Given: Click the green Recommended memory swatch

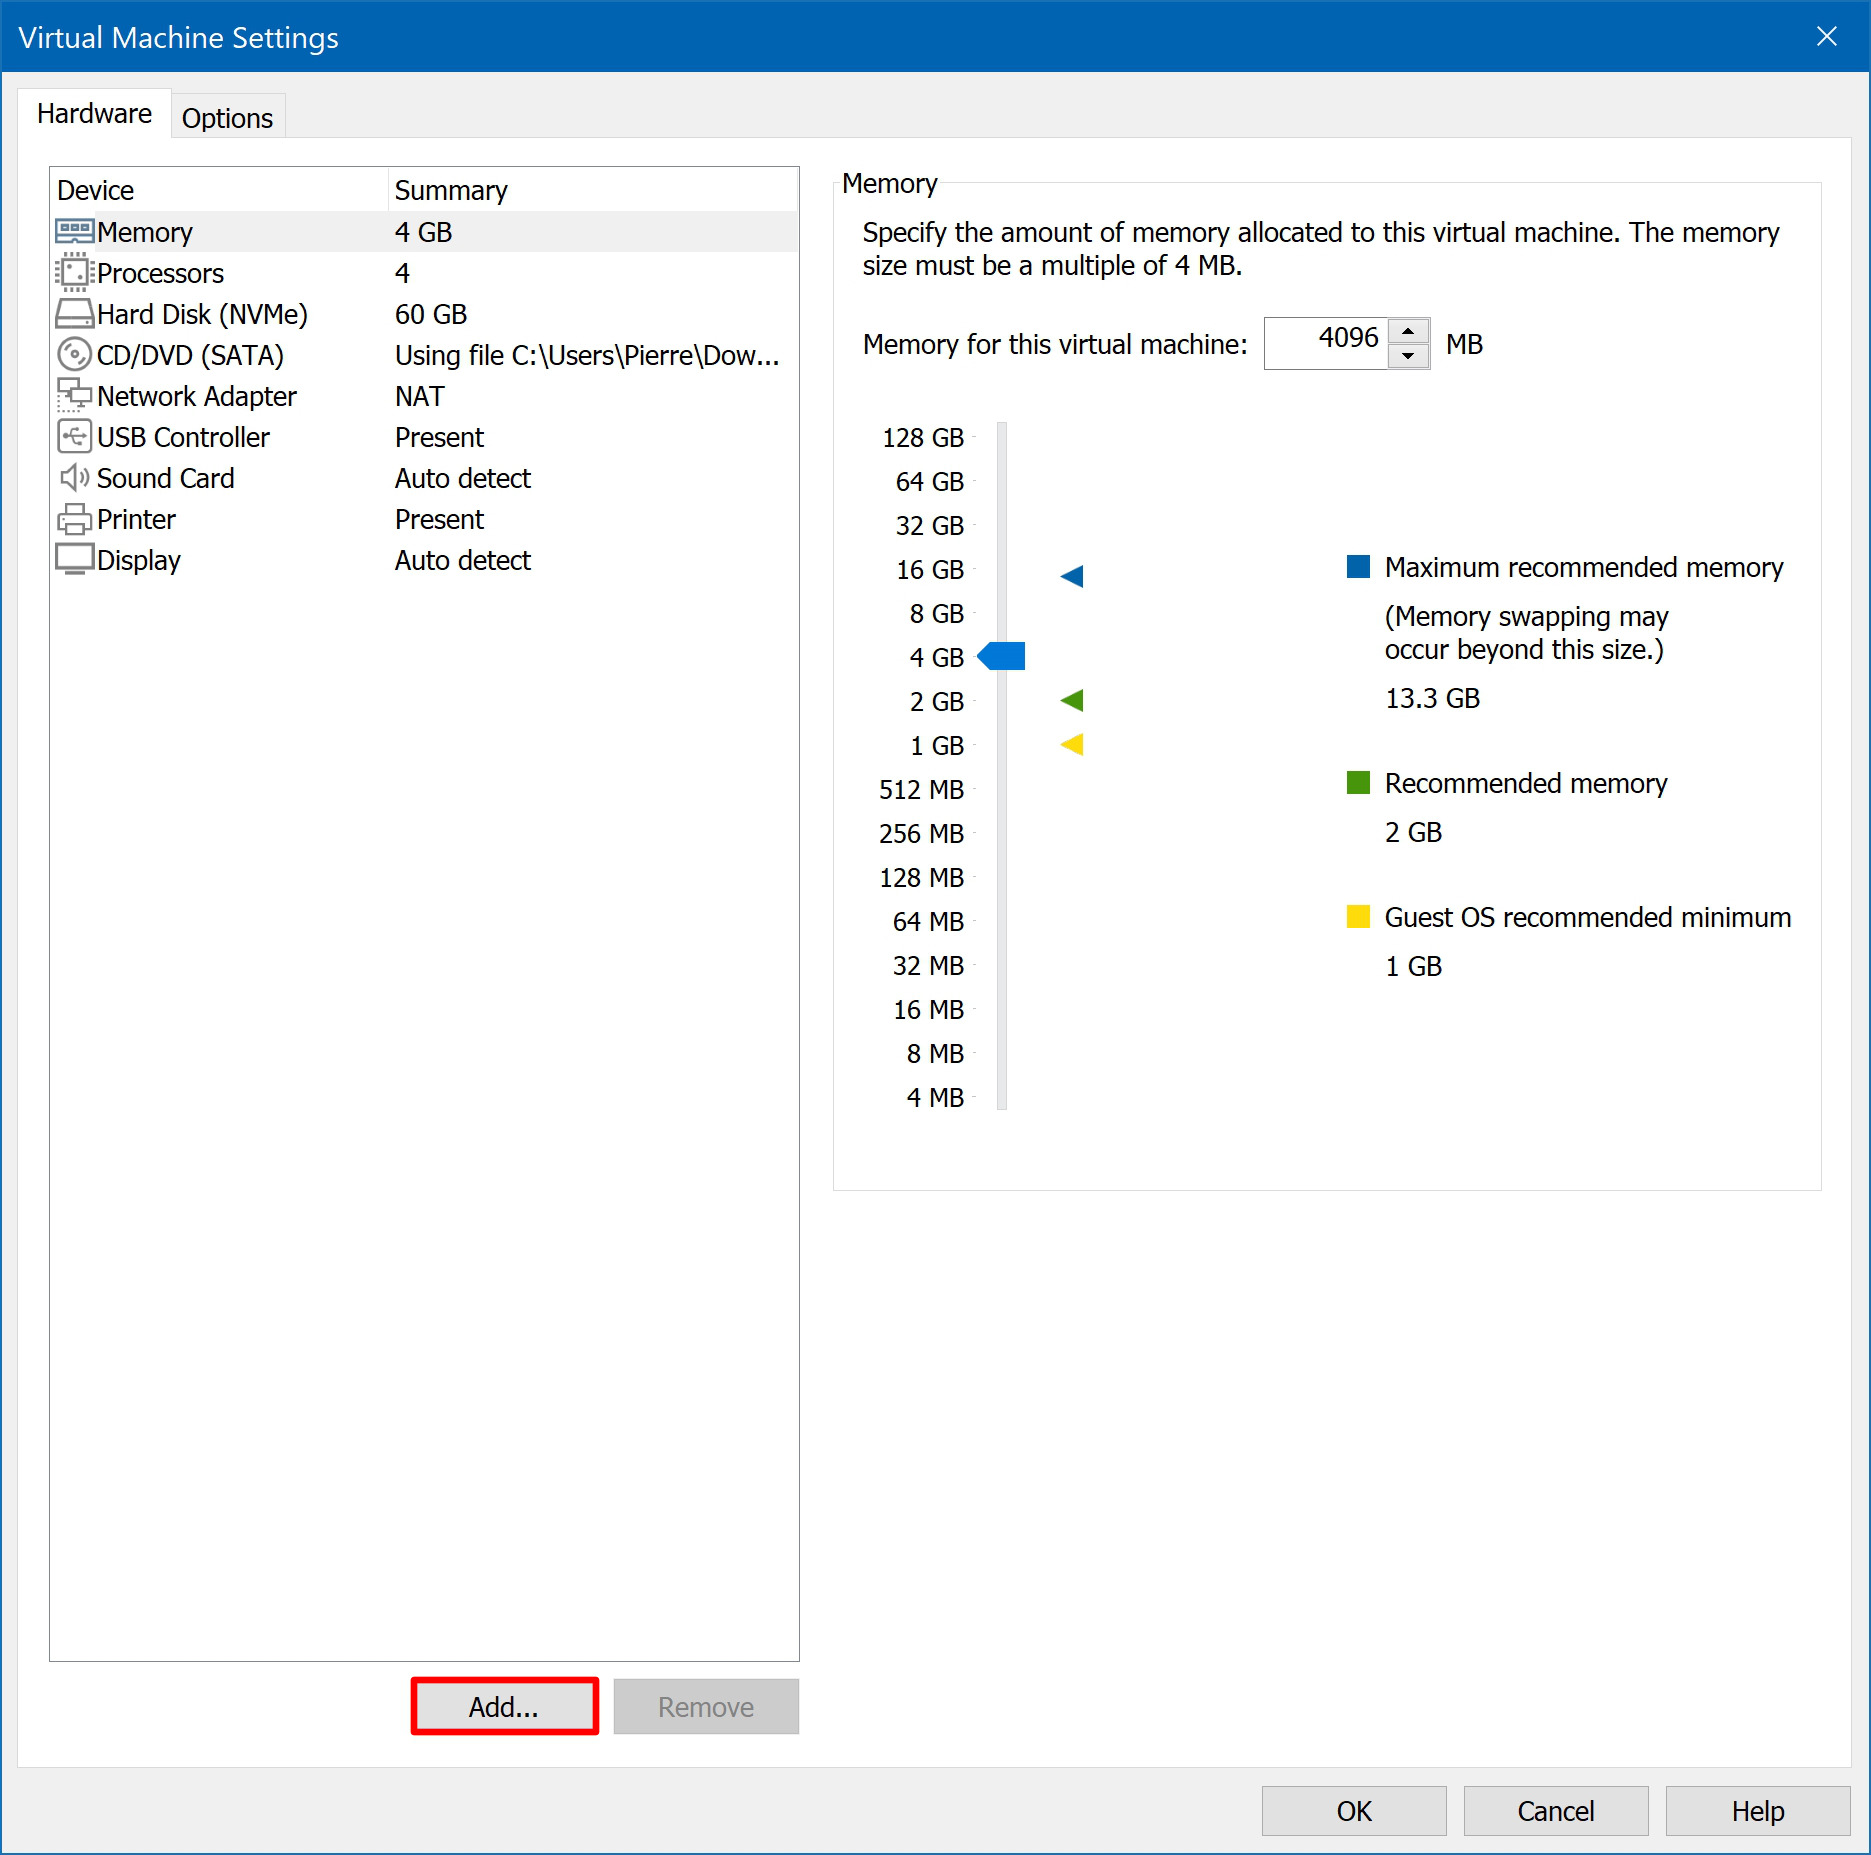Looking at the screenshot, I should tap(1358, 782).
